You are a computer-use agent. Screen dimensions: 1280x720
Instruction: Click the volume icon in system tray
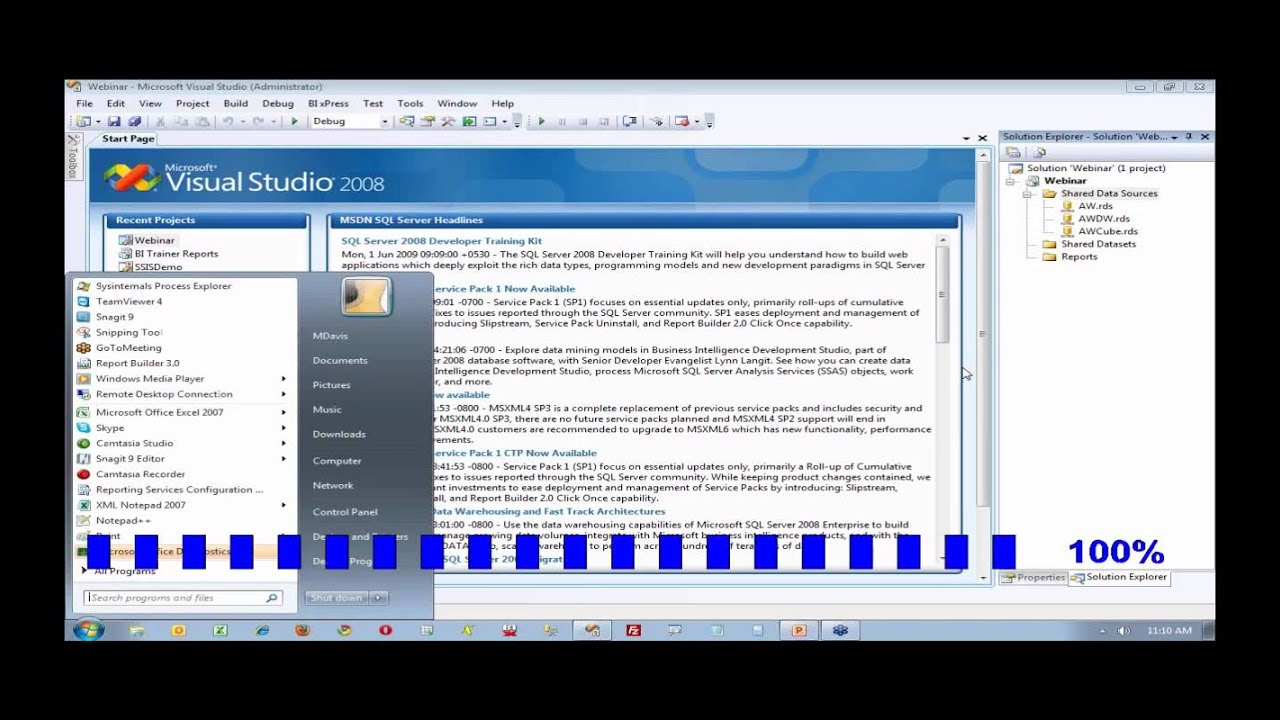coord(1123,631)
